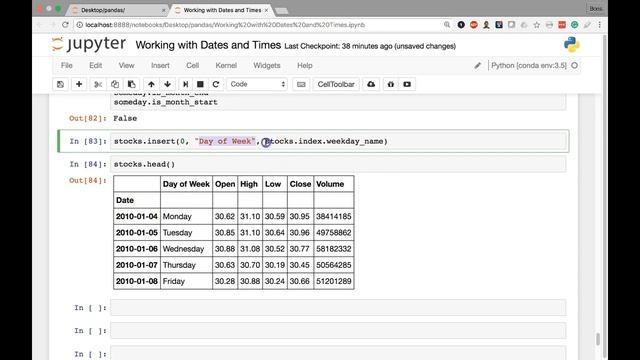Viewport: 640px width, 360px height.
Task: Select Working with Dates and Times tab
Action: 222,10
